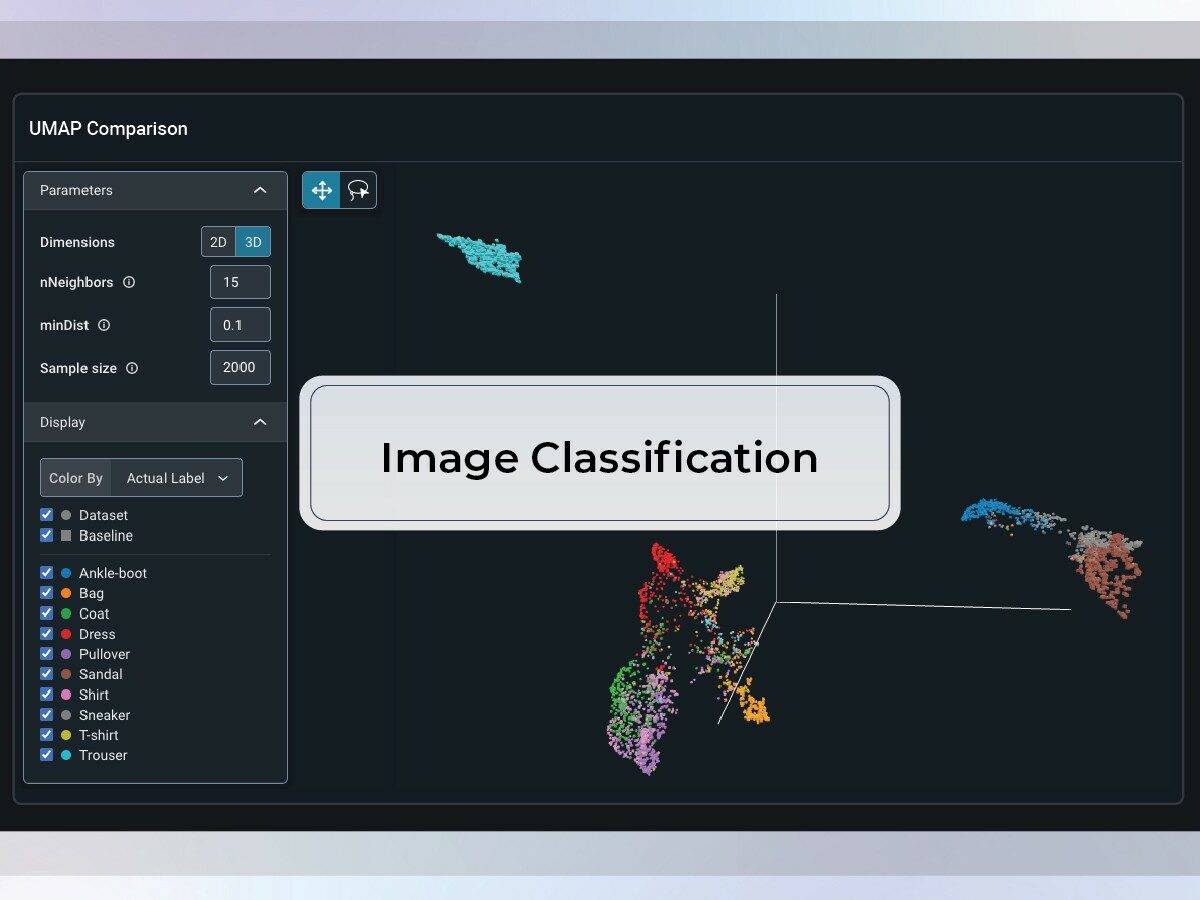Select the 3D dimensions option
Image resolution: width=1200 pixels, height=900 pixels.
253,242
